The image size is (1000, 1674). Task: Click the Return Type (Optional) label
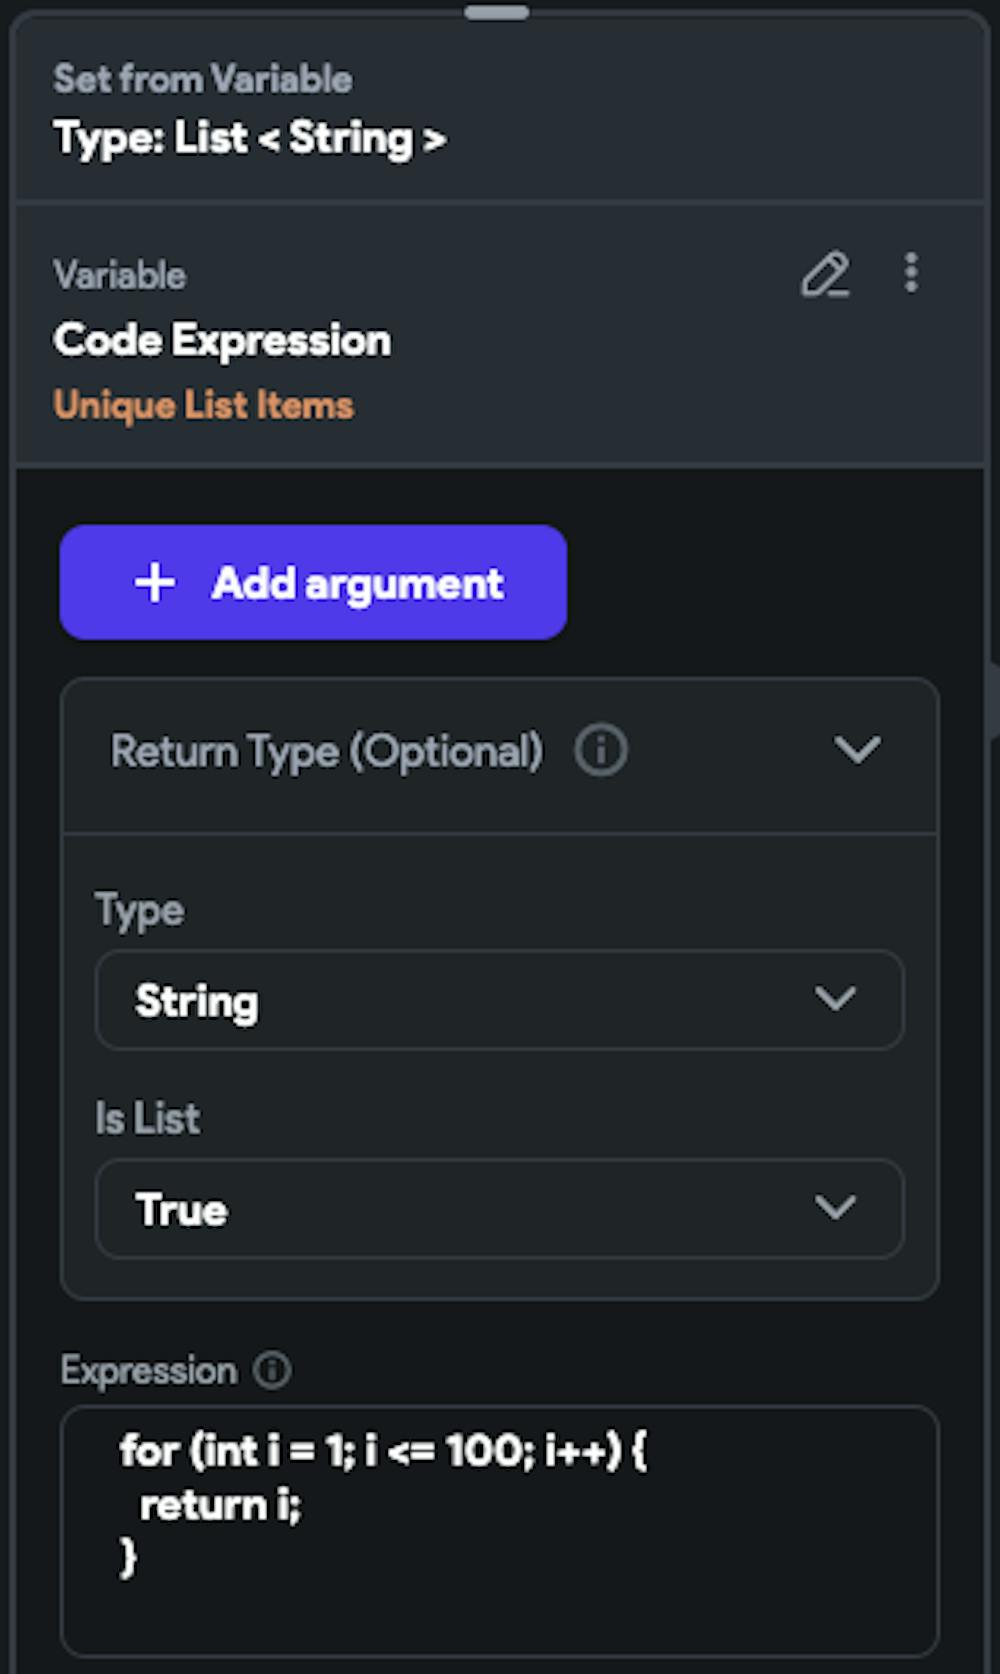coord(326,751)
